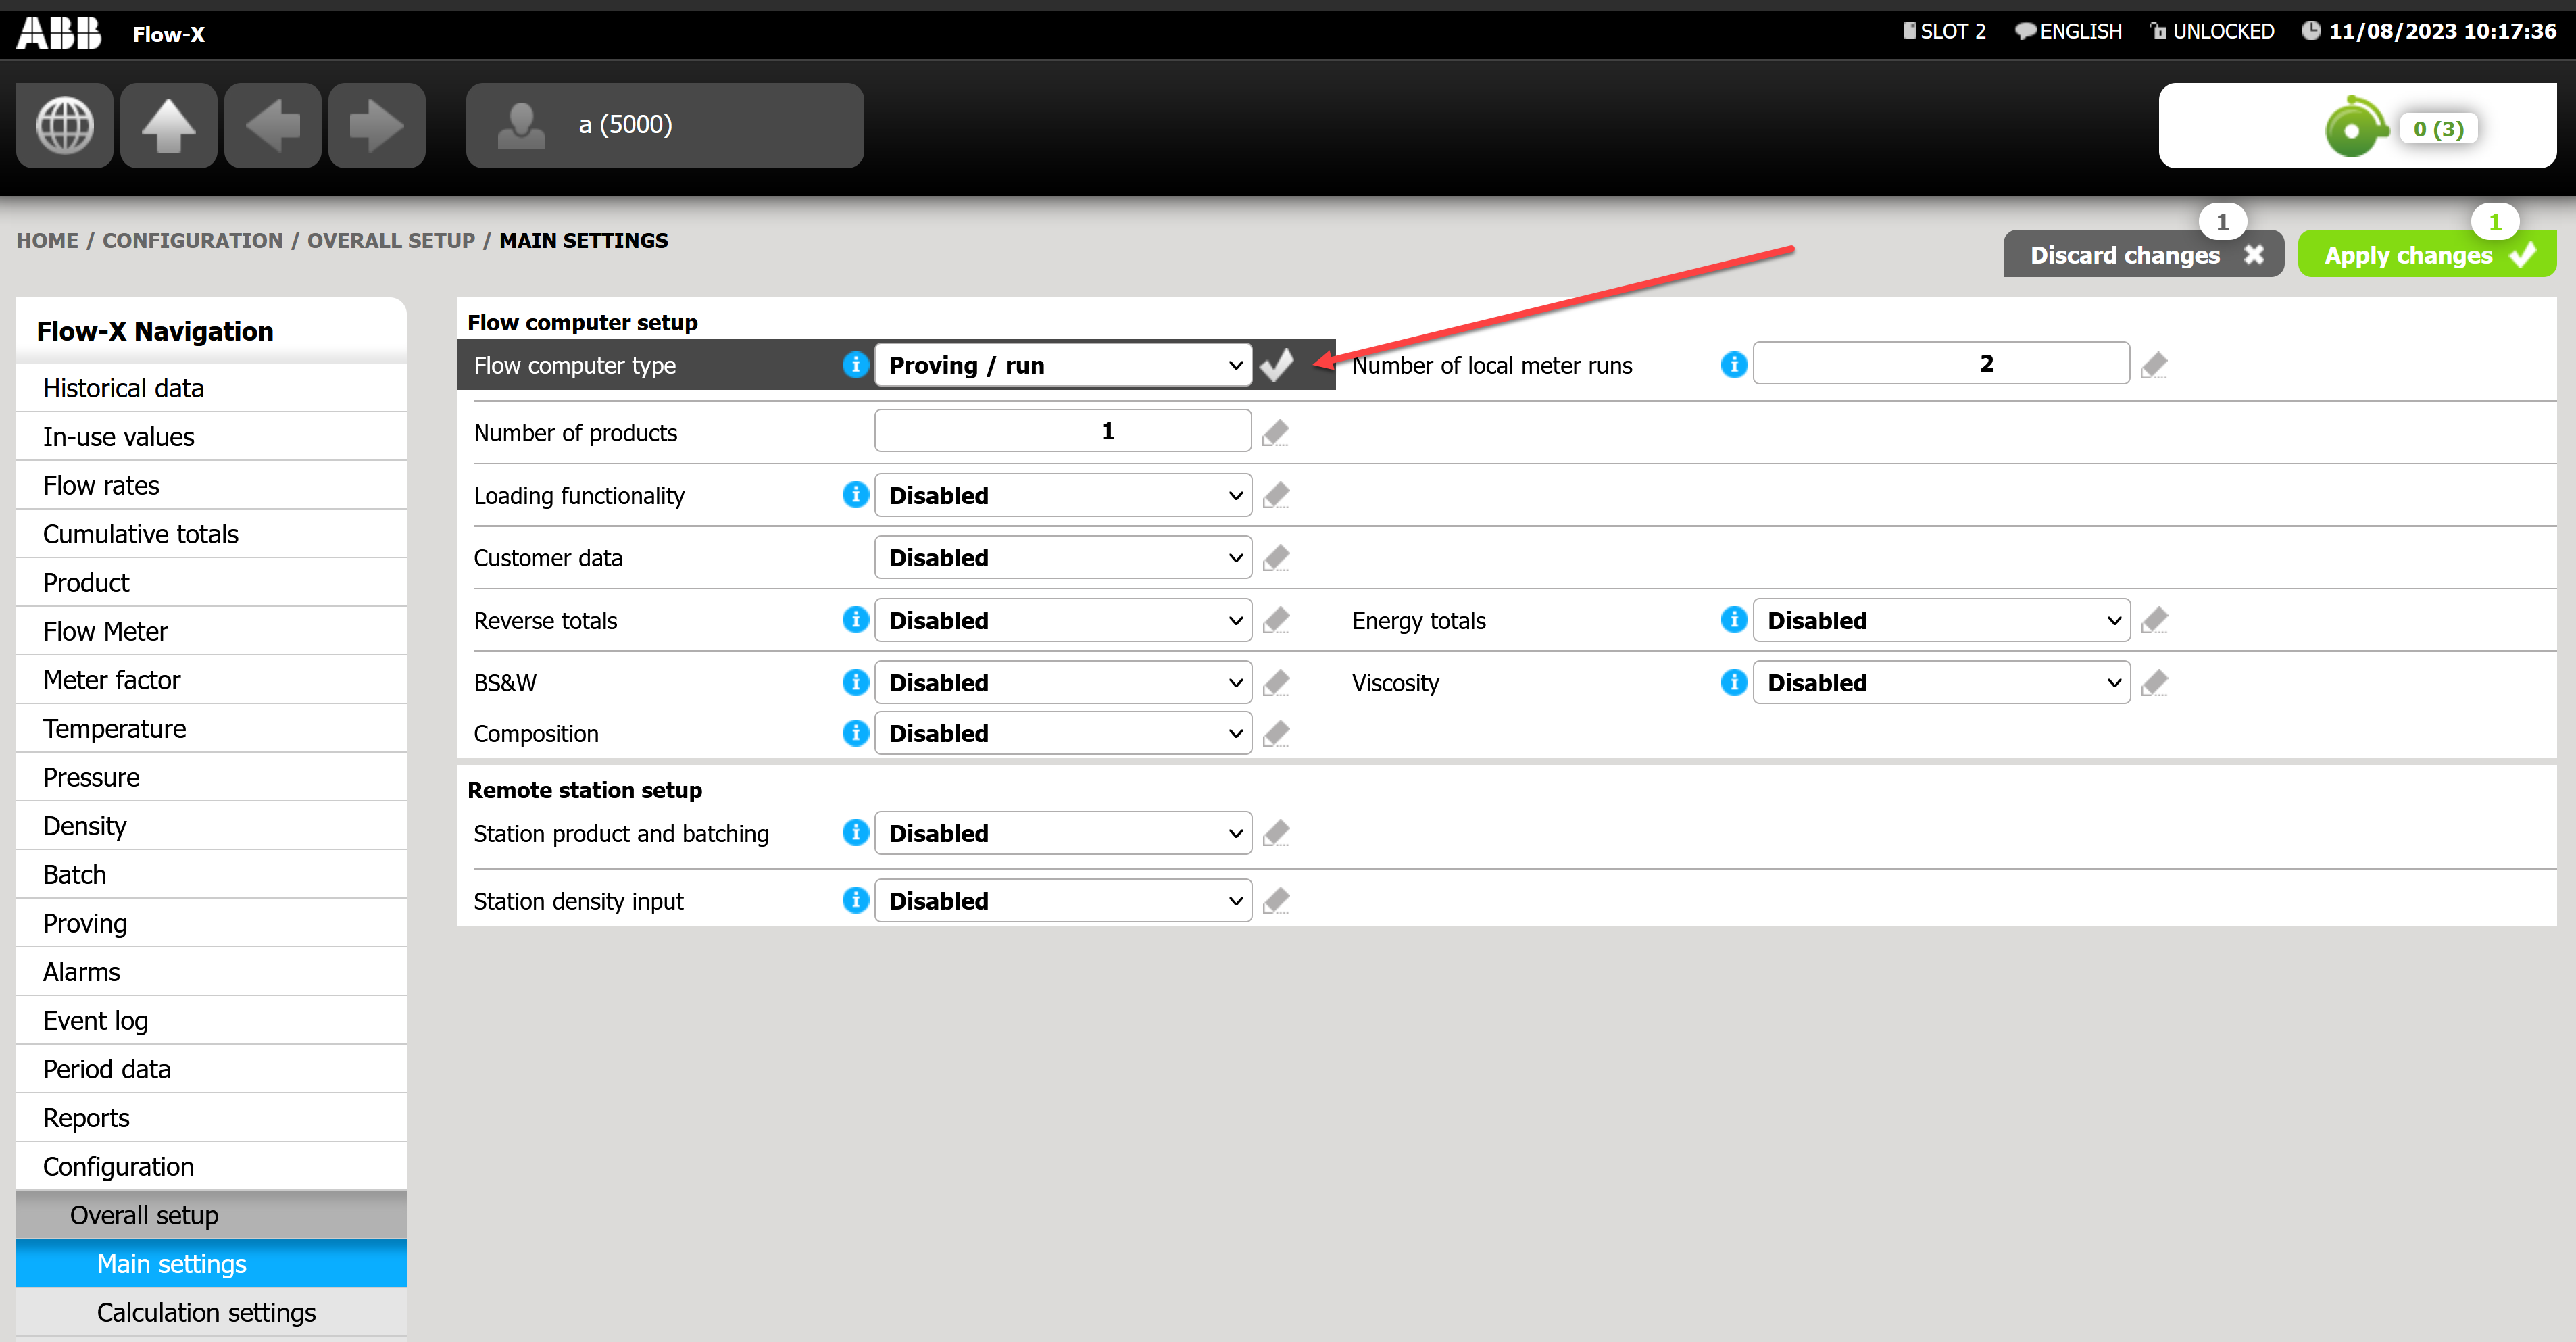
Task: Open In-use values in navigation
Action: point(212,437)
